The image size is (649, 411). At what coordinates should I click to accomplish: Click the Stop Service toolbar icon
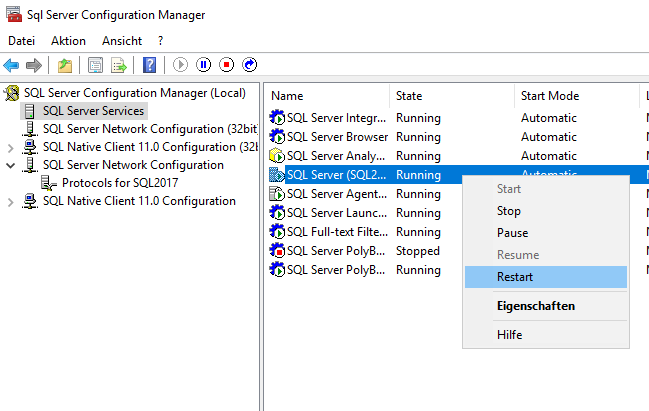(x=226, y=65)
